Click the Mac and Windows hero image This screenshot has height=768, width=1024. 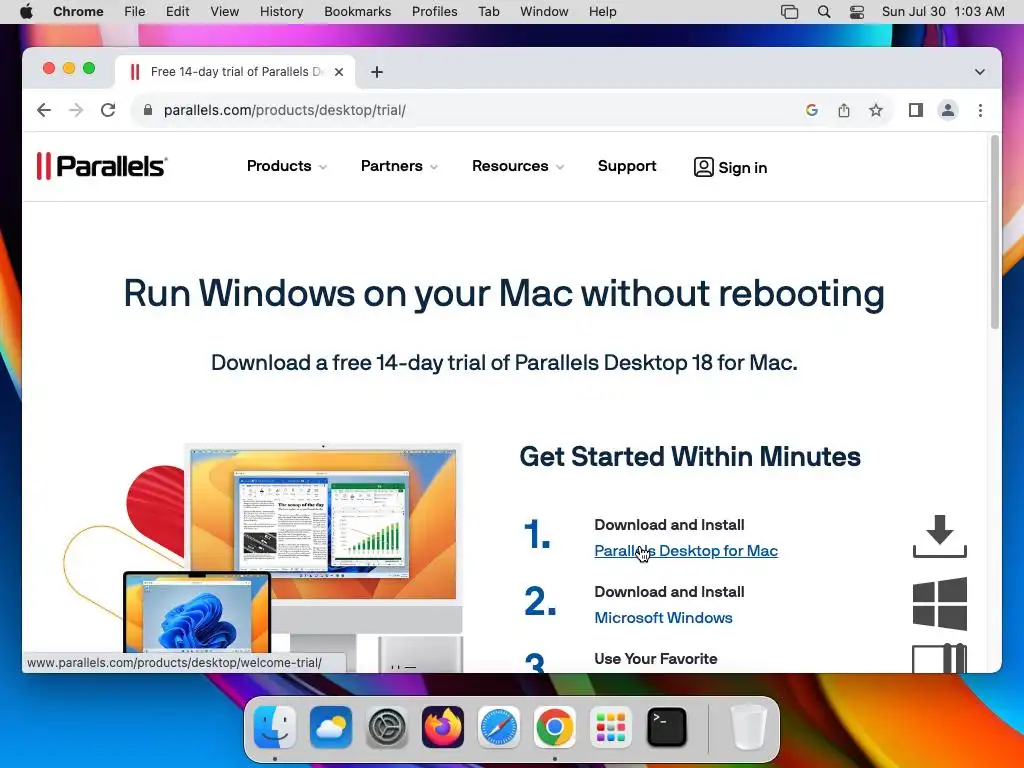pyautogui.click(x=264, y=556)
